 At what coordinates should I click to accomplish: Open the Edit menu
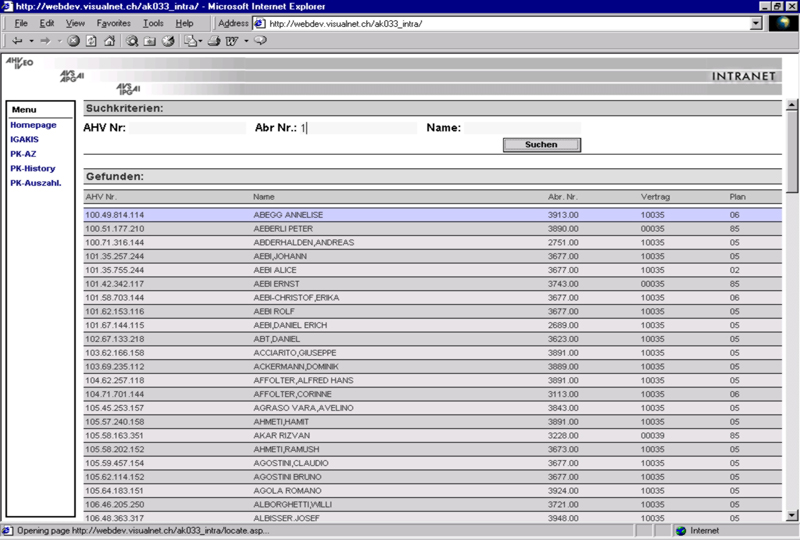coord(47,23)
